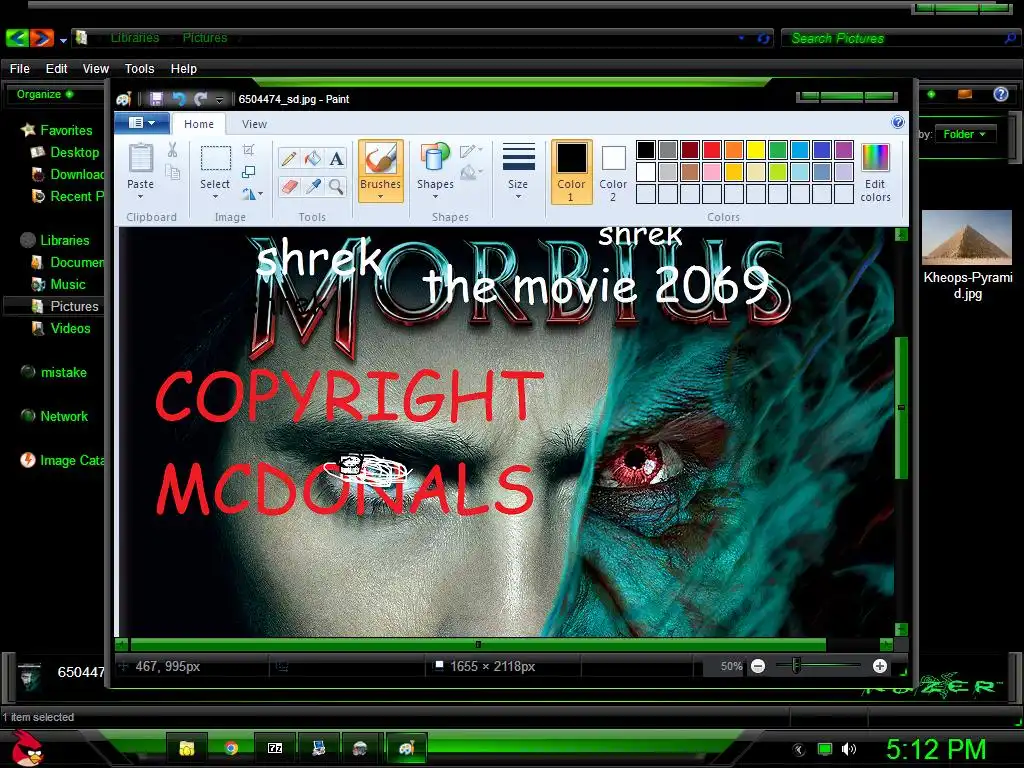
Task: Click the Paint icon on taskbar
Action: pos(406,748)
